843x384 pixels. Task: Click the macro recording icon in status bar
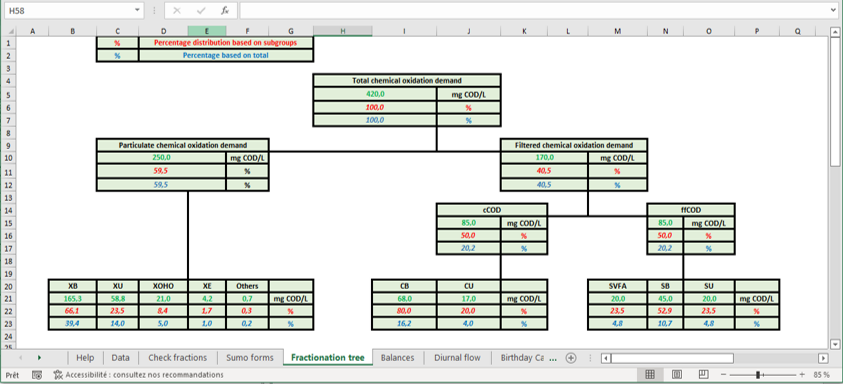coord(37,374)
